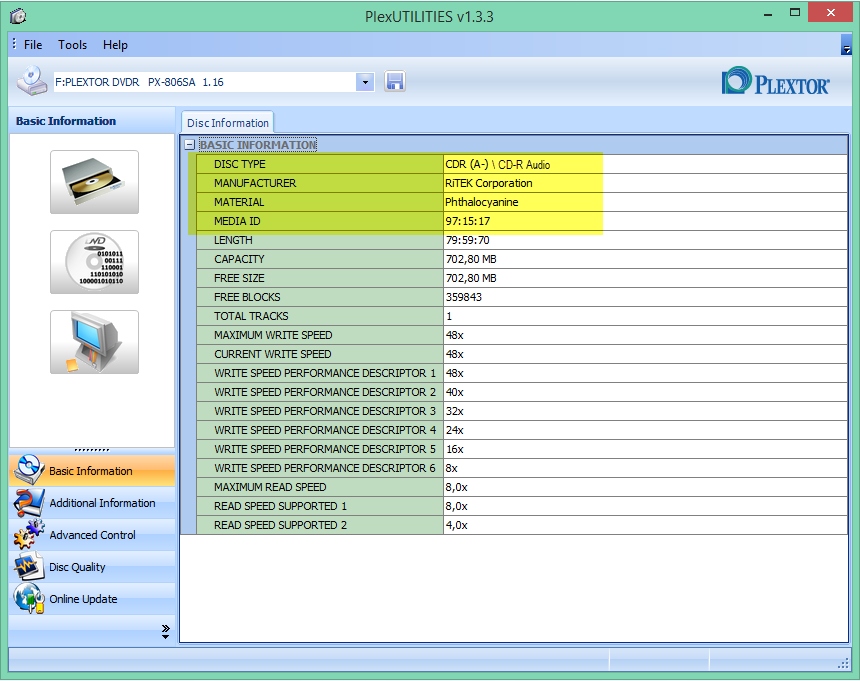Click the Advanced Control gears icon
860x681 pixels.
coord(29,535)
